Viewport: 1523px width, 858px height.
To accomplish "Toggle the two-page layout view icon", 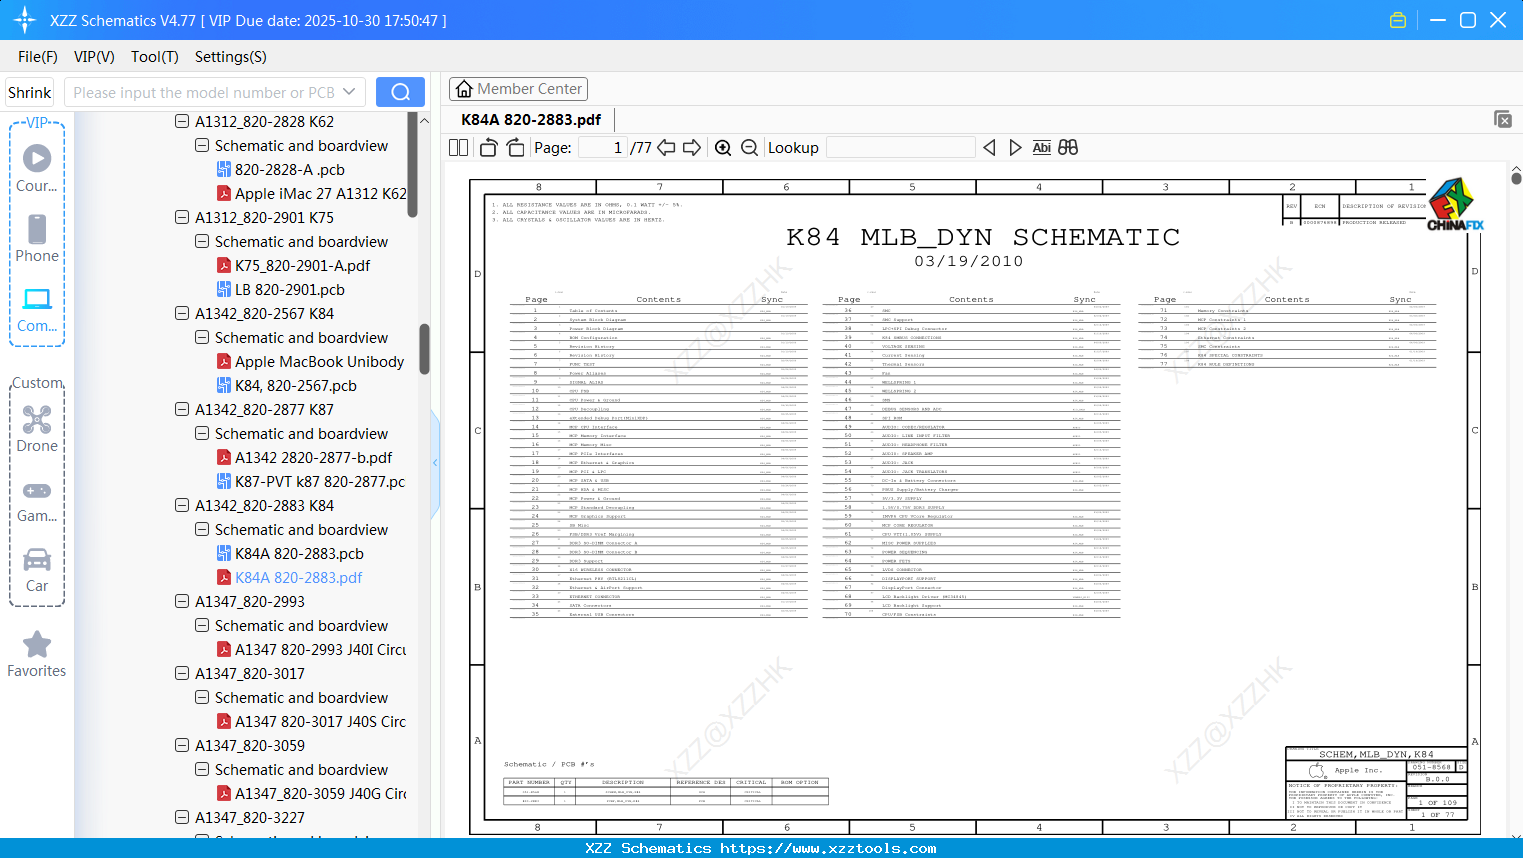I will click(458, 148).
